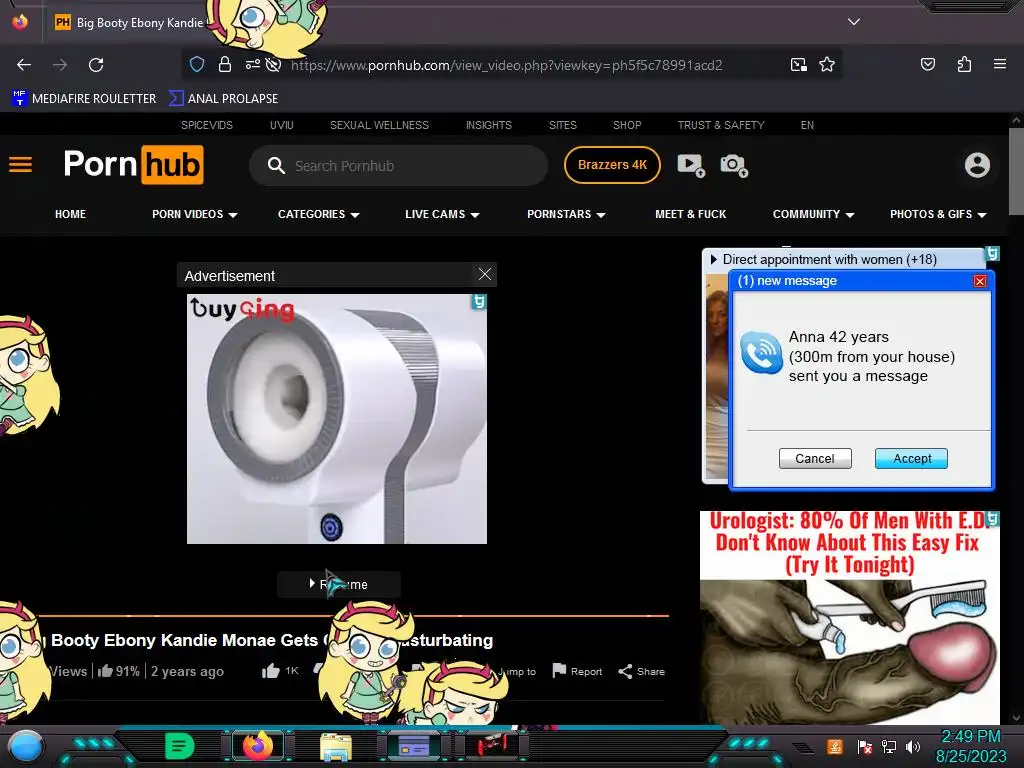Open Firefox application hamburger menu

click(x=1000, y=64)
